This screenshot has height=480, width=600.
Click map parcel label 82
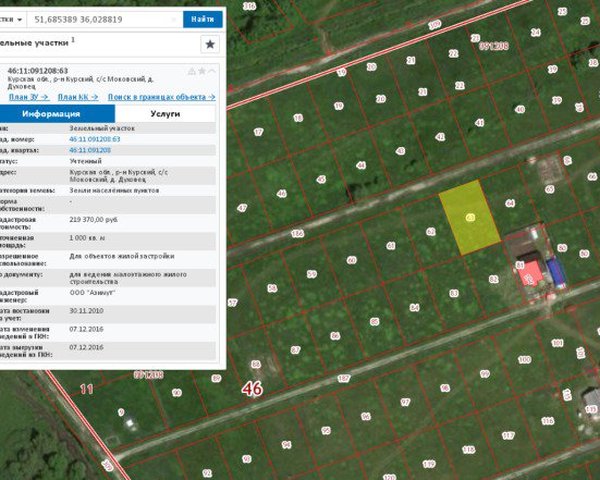click(494, 279)
